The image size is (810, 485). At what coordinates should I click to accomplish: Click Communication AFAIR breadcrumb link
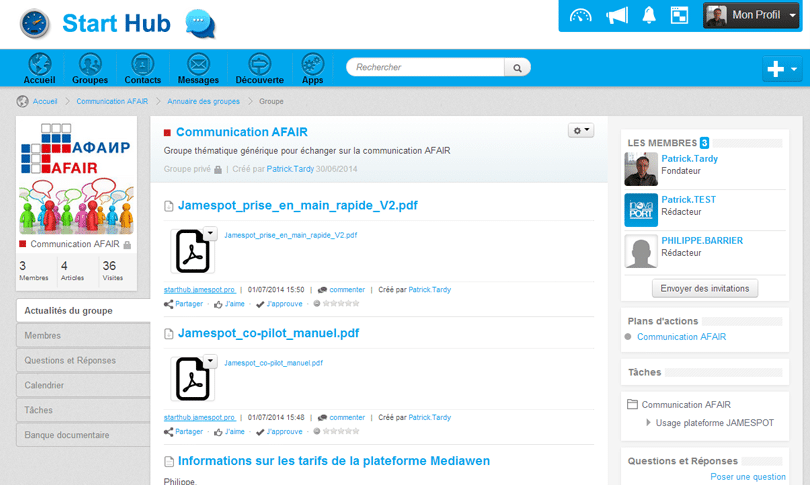click(112, 101)
